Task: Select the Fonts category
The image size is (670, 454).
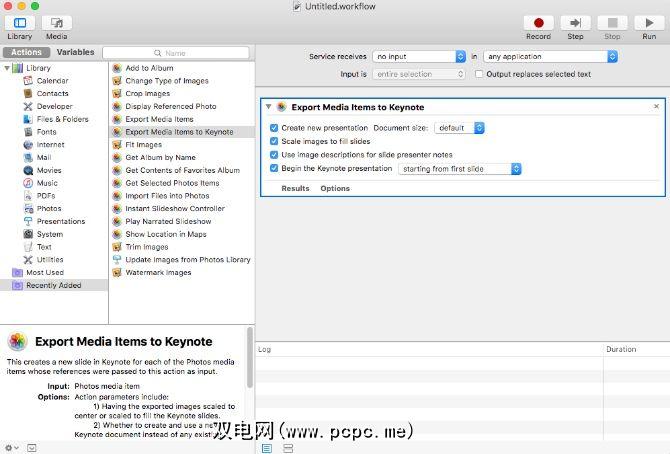Action: tap(46, 132)
